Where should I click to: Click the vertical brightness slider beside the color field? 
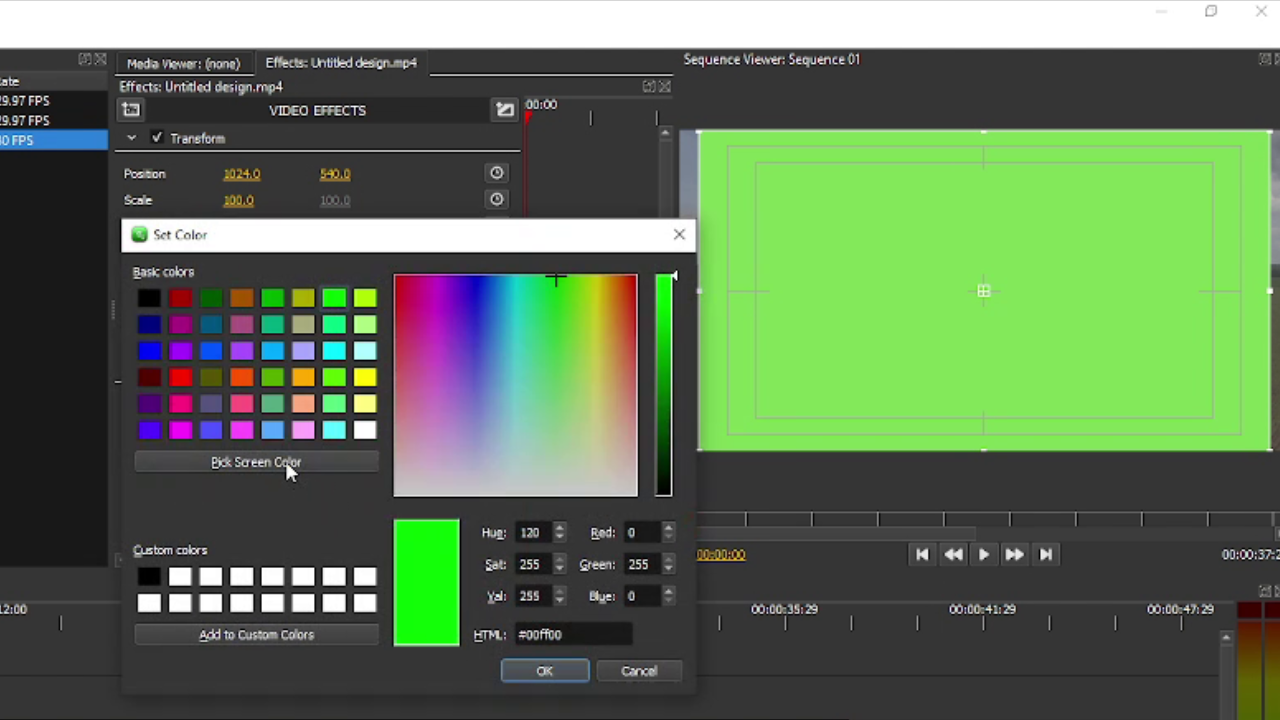coord(664,385)
